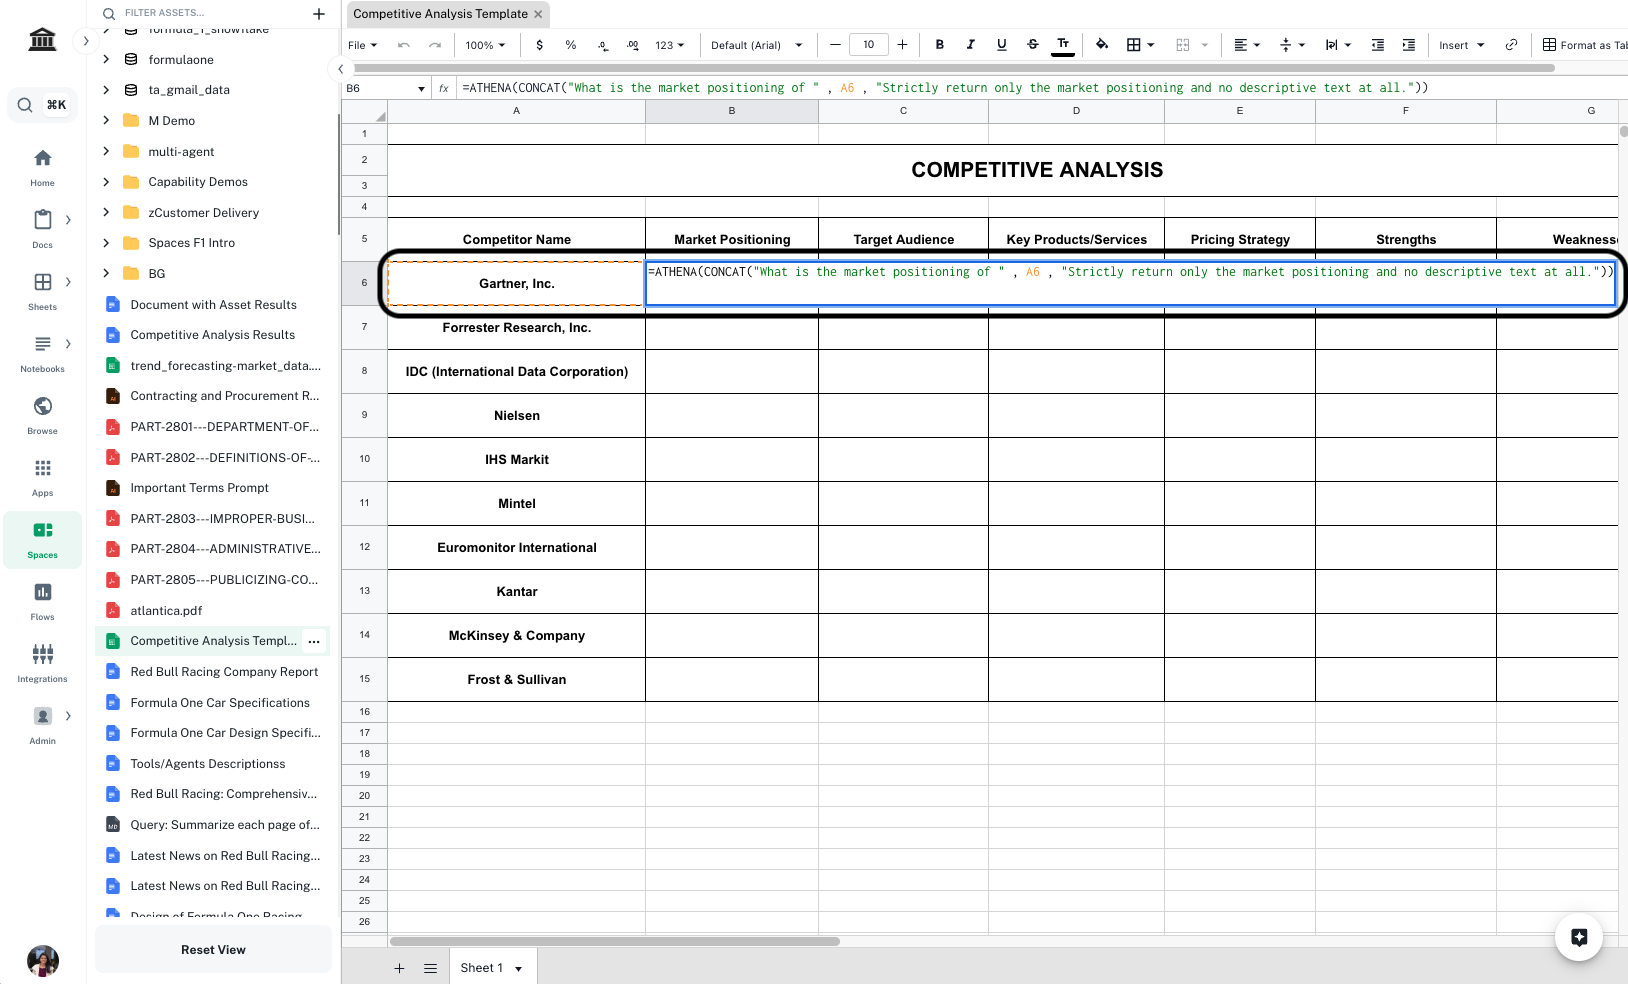
Task: Expand the Spaces F1 Intro folder
Action: click(106, 243)
